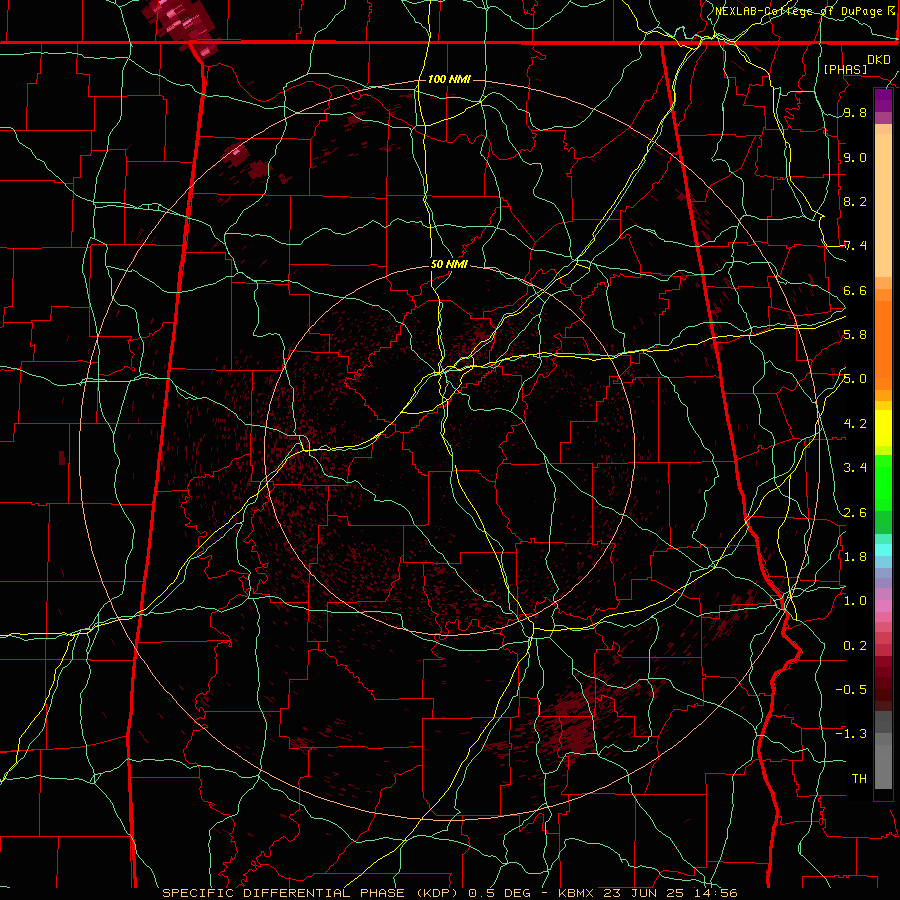The image size is (900, 900).
Task: Pick the peach segment of the color bar near 8.2
Action: [x=883, y=205]
